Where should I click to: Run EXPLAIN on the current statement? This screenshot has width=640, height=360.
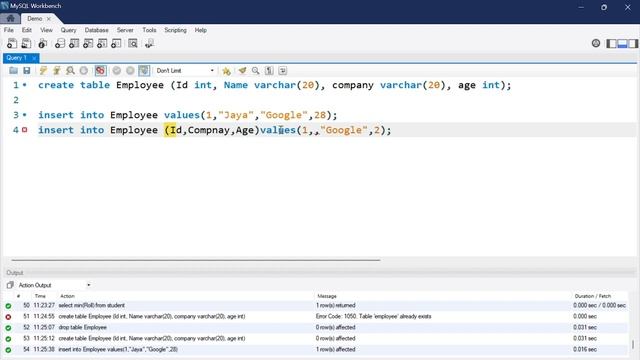[70, 71]
